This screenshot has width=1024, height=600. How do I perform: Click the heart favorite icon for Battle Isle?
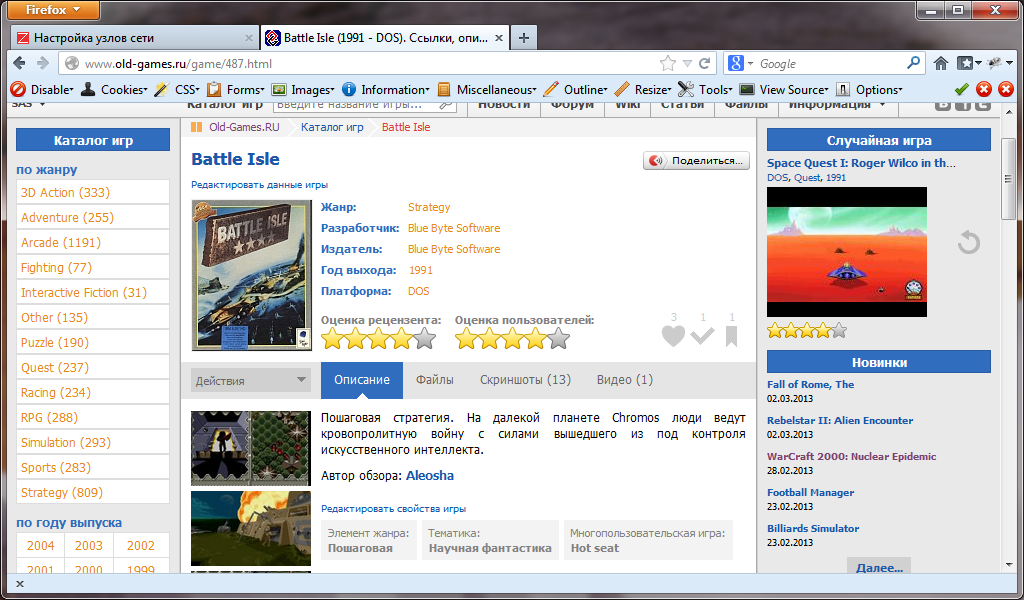(x=673, y=336)
